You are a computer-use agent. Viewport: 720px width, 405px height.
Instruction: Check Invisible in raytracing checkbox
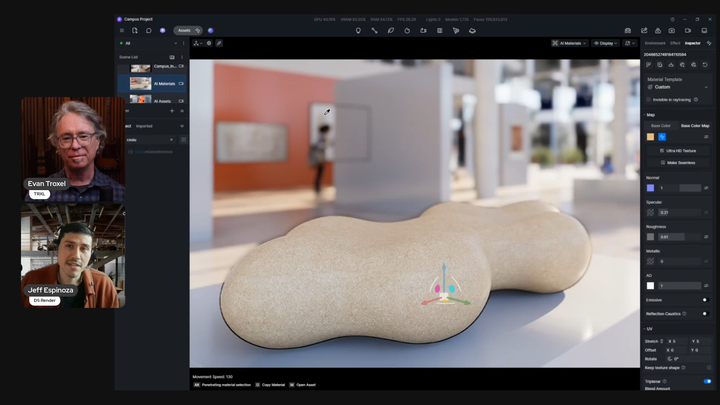click(649, 100)
